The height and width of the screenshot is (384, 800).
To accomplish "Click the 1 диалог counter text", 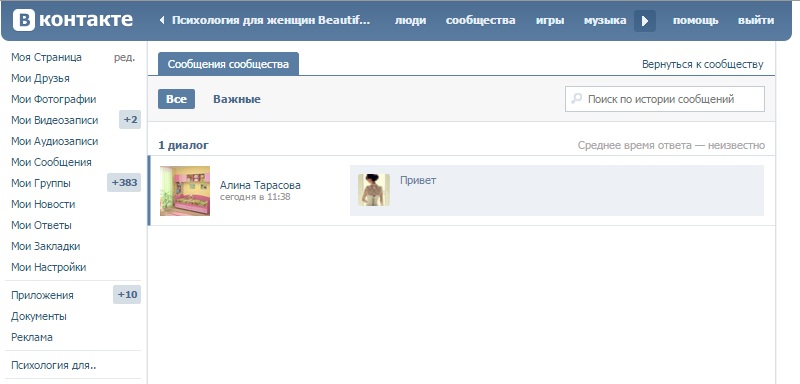I will click(x=183, y=145).
